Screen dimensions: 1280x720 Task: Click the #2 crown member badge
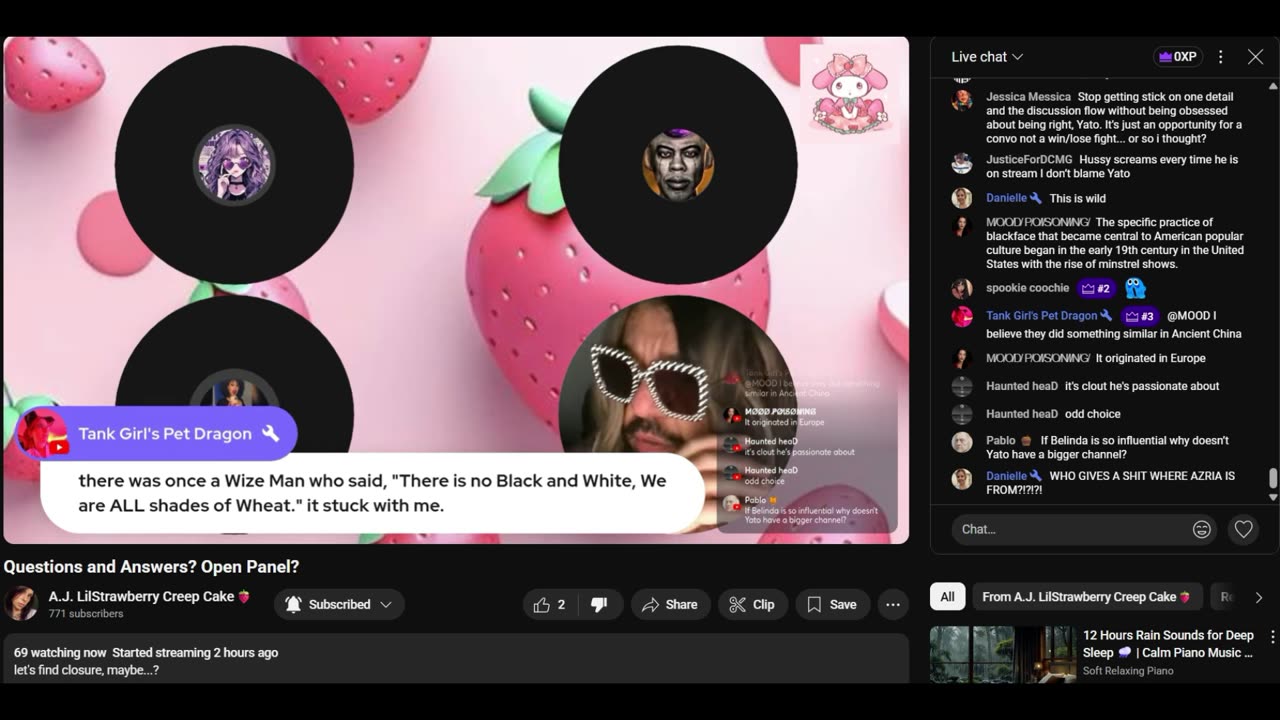pos(1096,288)
